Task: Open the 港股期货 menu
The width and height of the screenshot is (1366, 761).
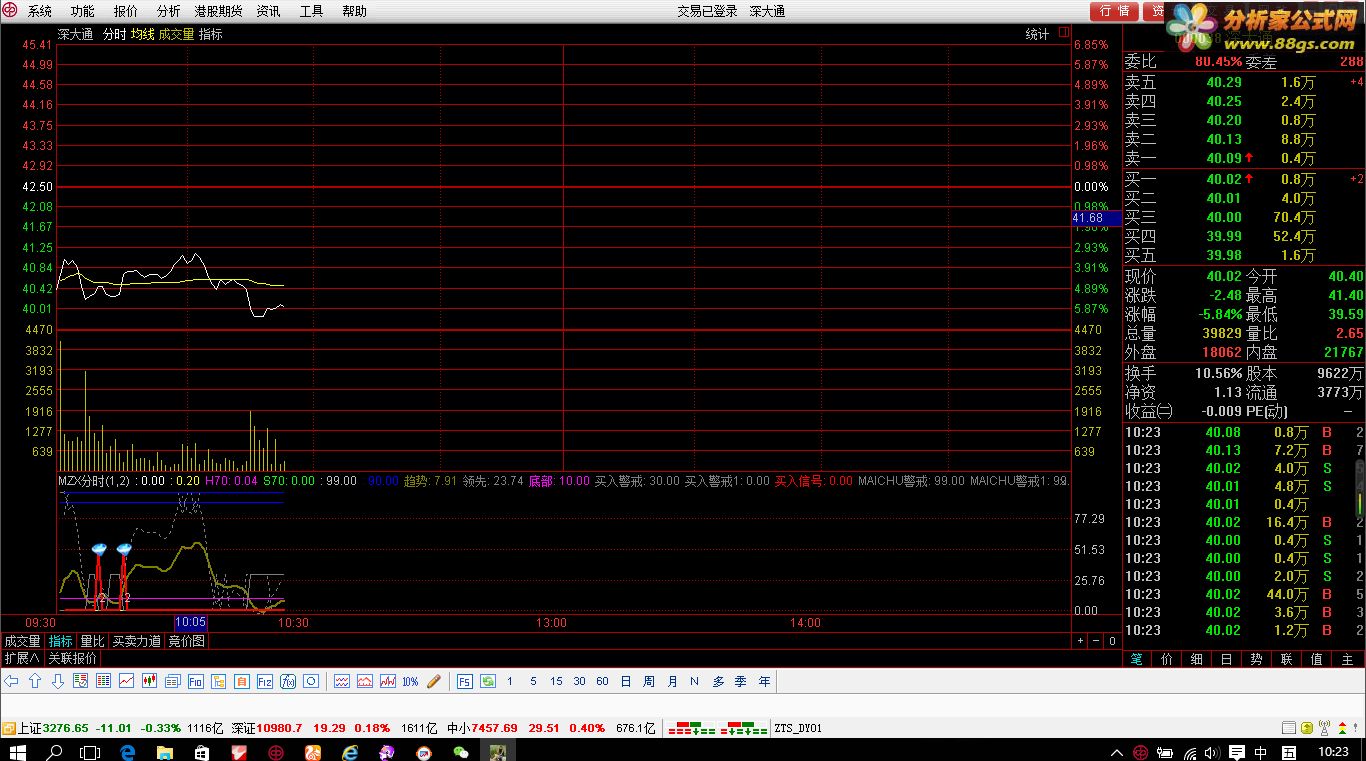Action: point(218,11)
